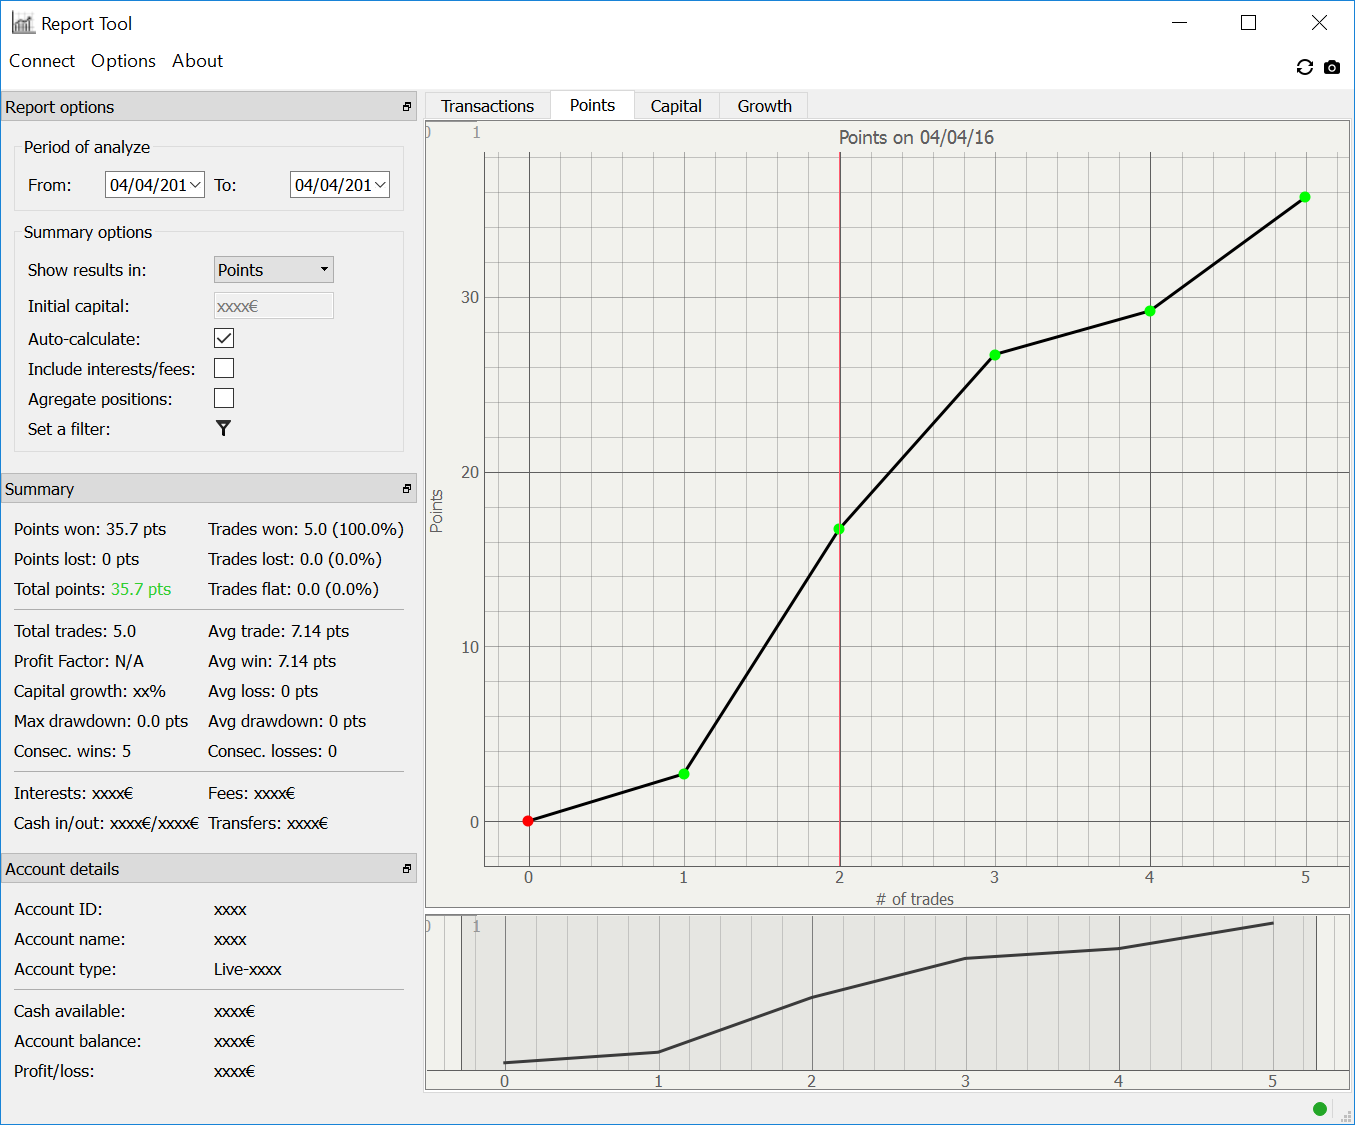This screenshot has height=1125, width=1355.
Task: Undock the Account details panel
Action: pos(407,869)
